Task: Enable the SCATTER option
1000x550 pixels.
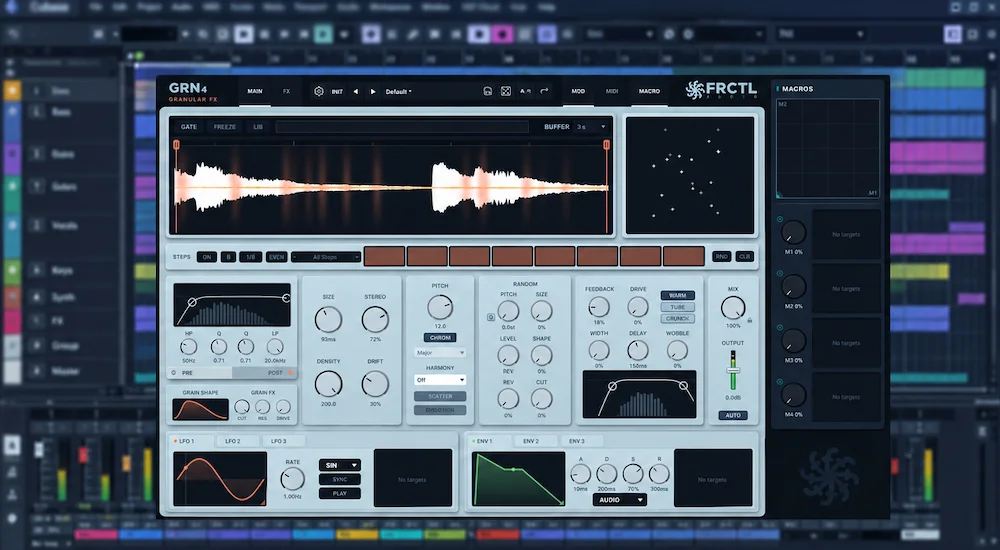Action: [x=440, y=396]
